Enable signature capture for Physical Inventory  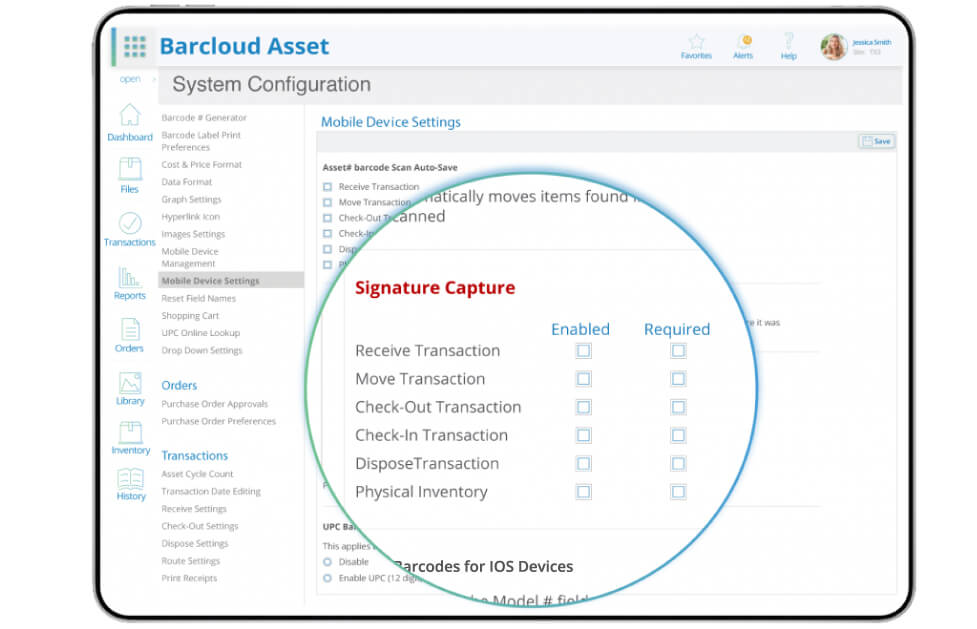tap(583, 492)
